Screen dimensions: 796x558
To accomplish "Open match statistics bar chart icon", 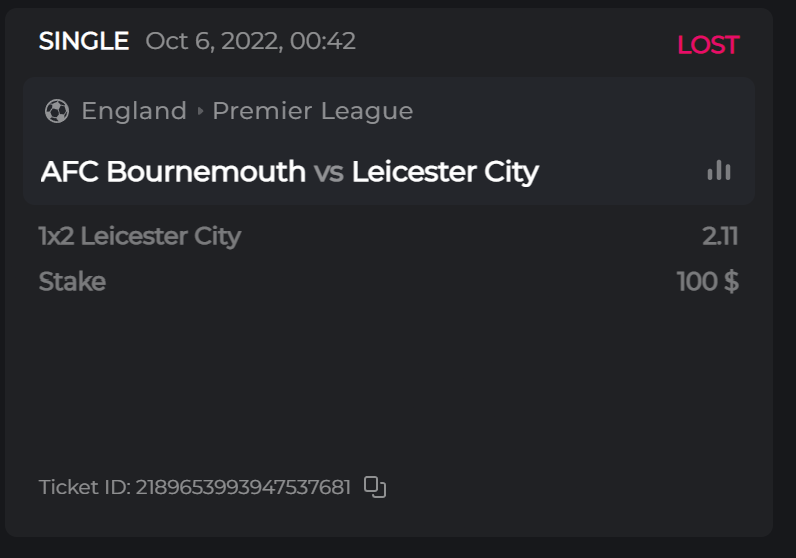I will click(718, 171).
